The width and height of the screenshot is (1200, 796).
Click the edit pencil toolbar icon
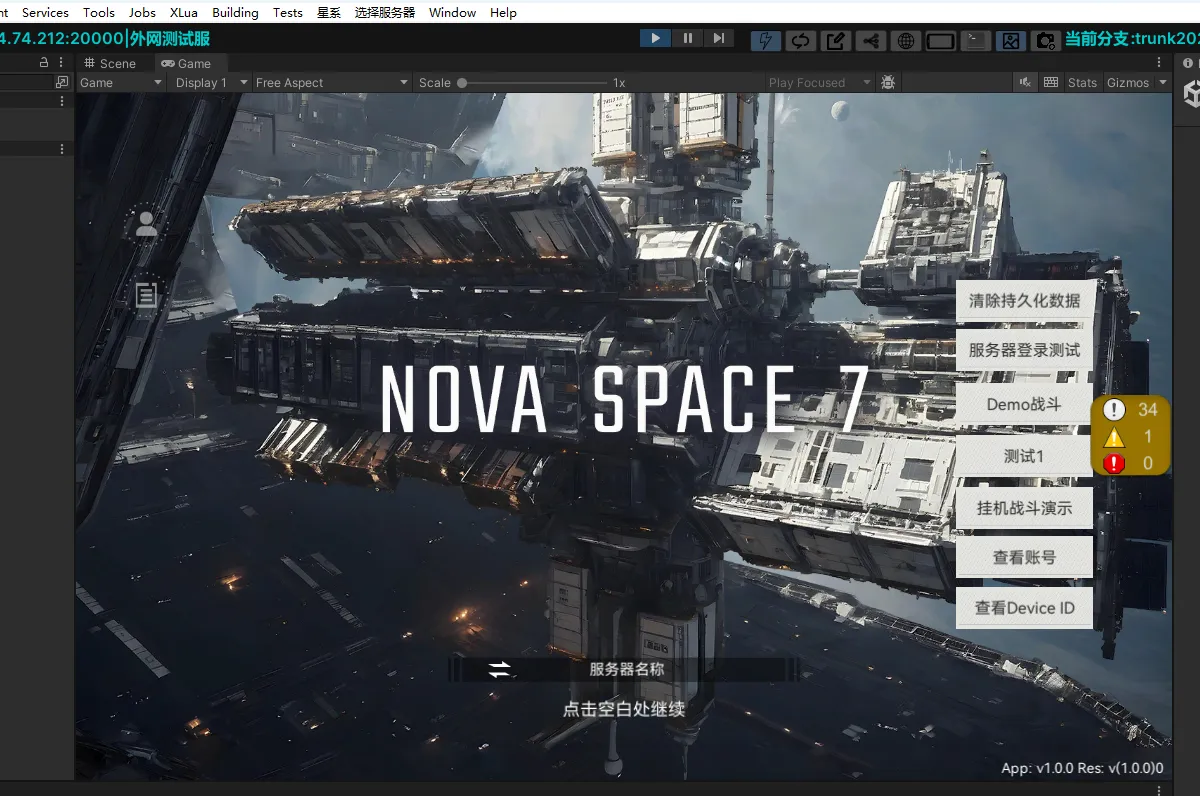pos(835,41)
